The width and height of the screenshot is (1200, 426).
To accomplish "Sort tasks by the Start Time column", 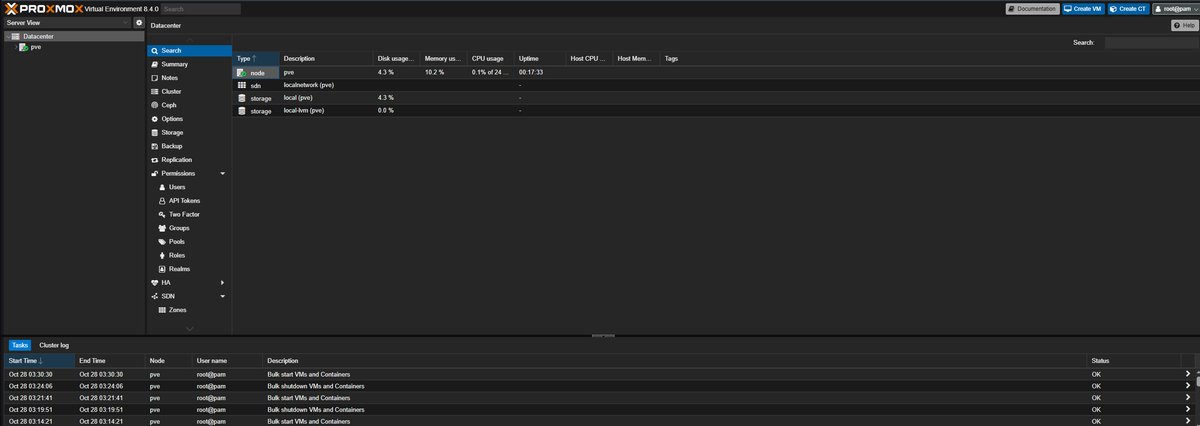I will (x=38, y=360).
